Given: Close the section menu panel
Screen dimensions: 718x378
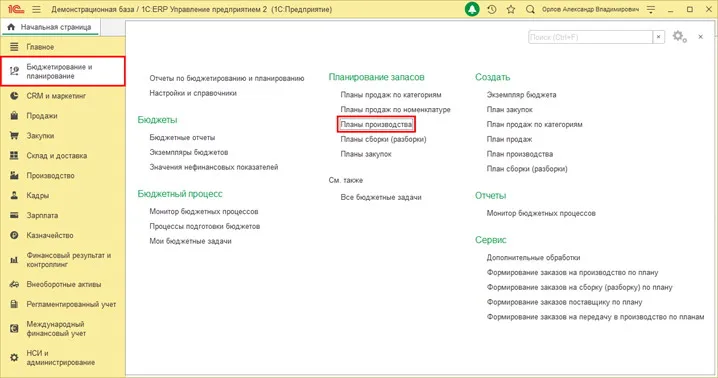Looking at the screenshot, I should click(x=701, y=37).
